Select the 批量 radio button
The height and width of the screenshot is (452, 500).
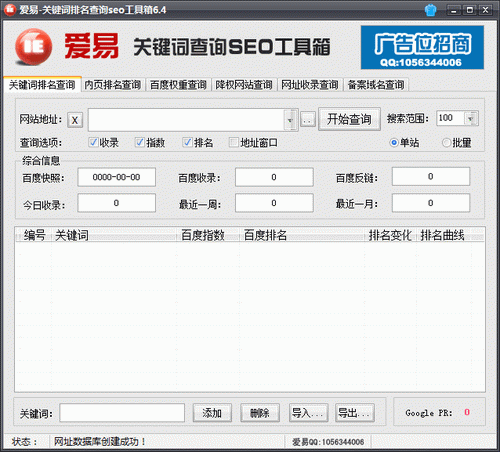pyautogui.click(x=446, y=143)
